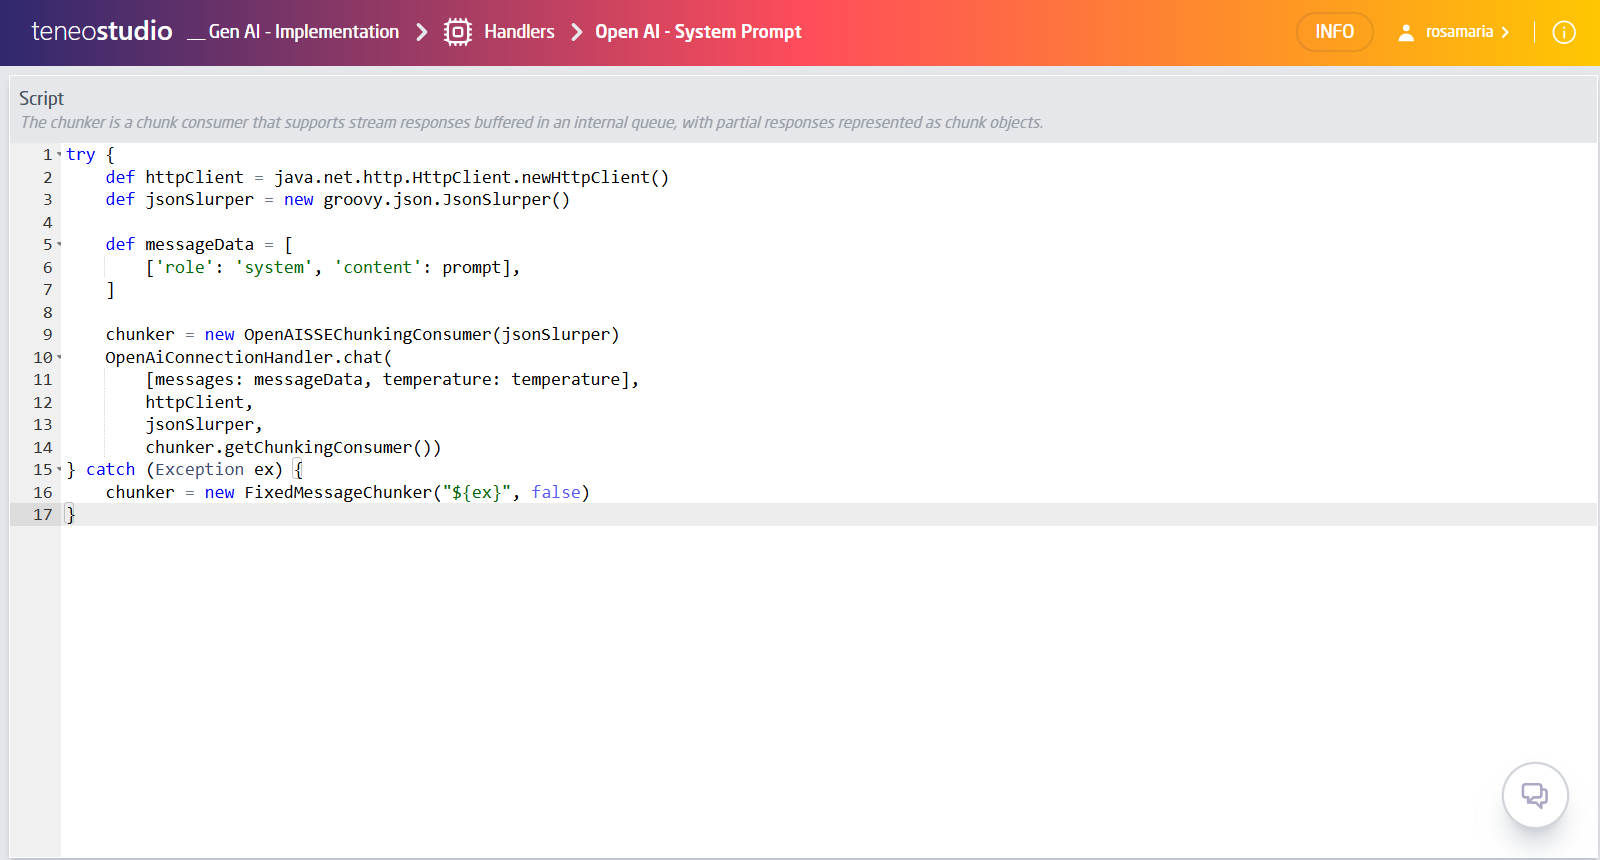1600x860 pixels.
Task: Click 'catch' keyword on line 15
Action: pos(110,470)
